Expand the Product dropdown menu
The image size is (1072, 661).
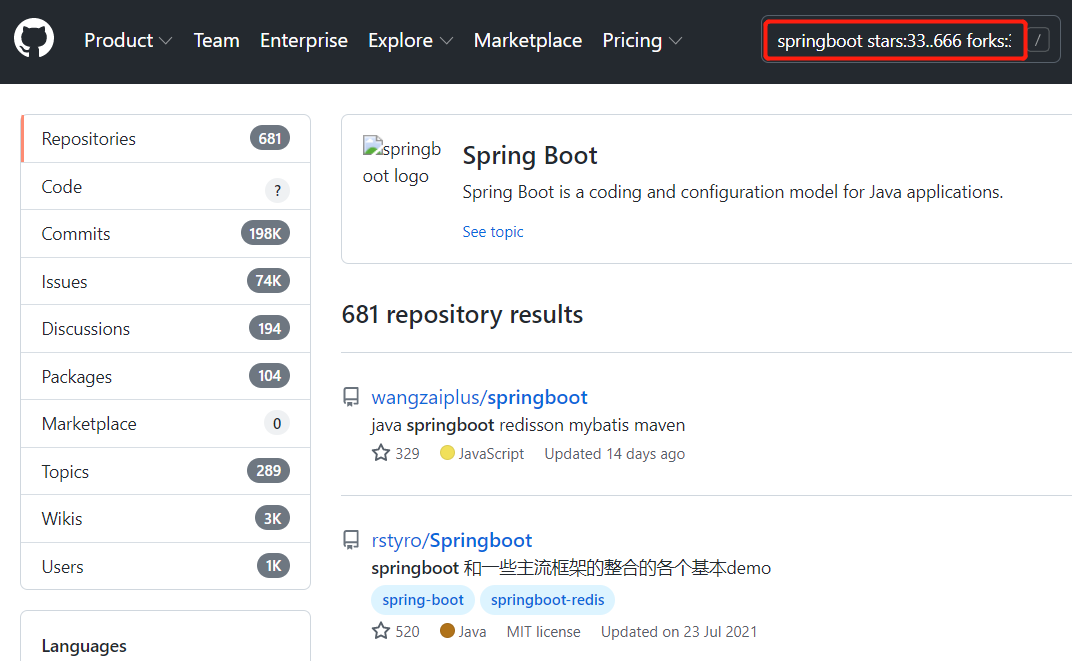(x=128, y=41)
